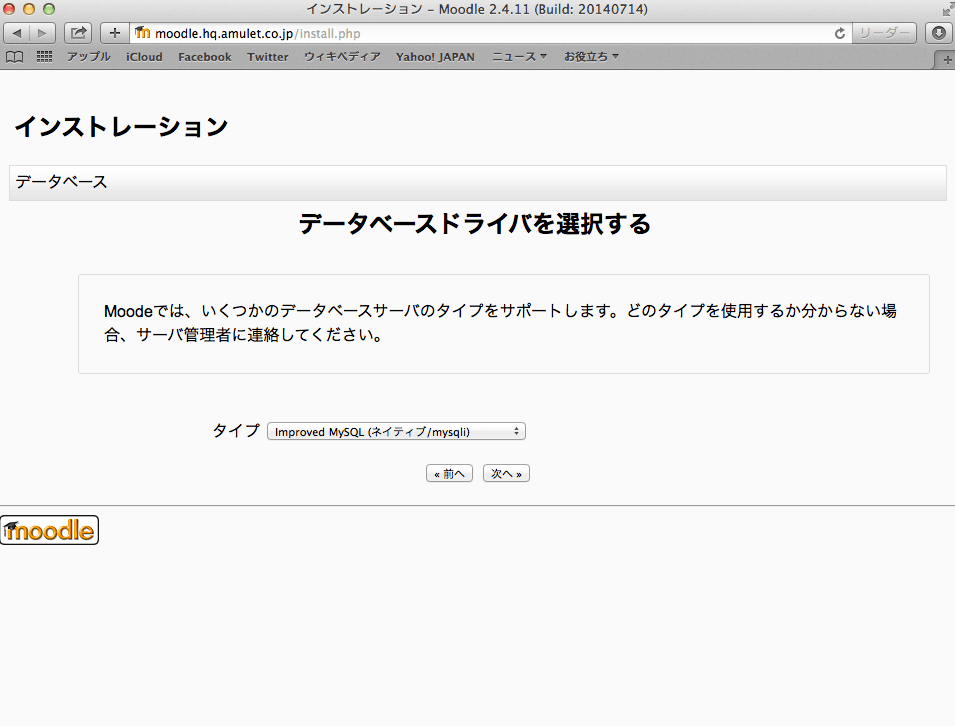Image resolution: width=955 pixels, height=726 pixels.
Task: Enter full screen with the corner arrows icon
Action: [948, 9]
